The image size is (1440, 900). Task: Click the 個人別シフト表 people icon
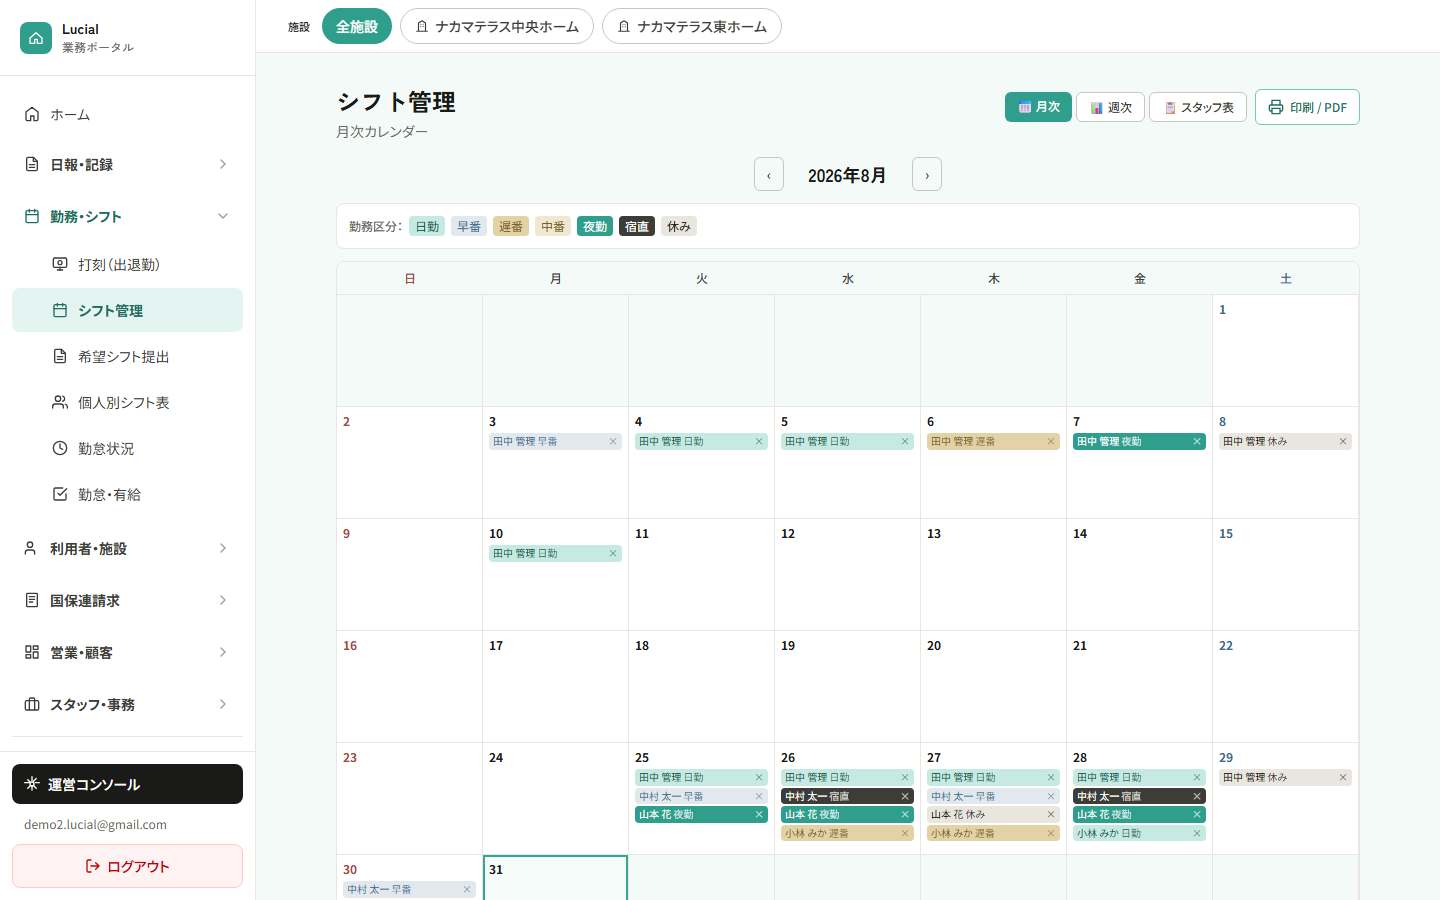[x=60, y=402]
